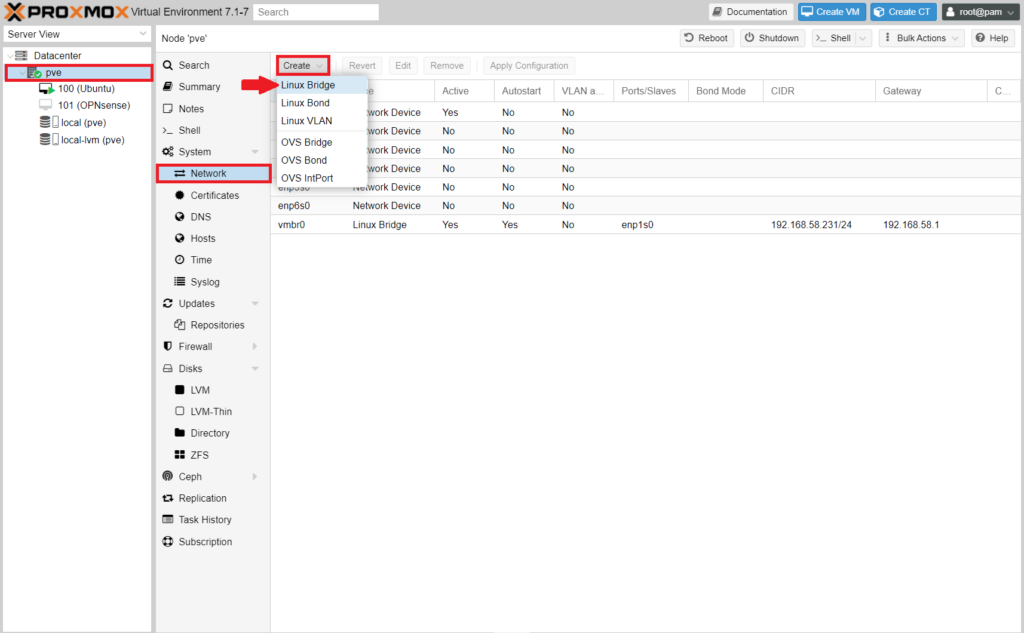Click the Revert button
The height and width of the screenshot is (633, 1024).
362,65
